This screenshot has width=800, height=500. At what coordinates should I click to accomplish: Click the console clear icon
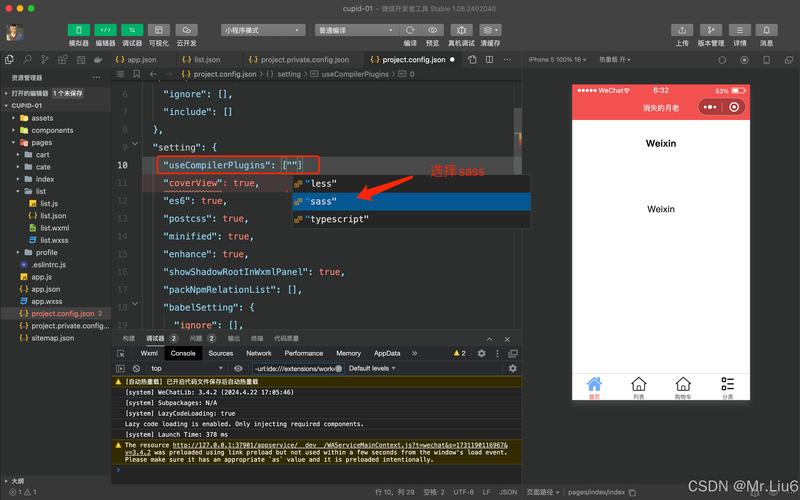[136, 368]
